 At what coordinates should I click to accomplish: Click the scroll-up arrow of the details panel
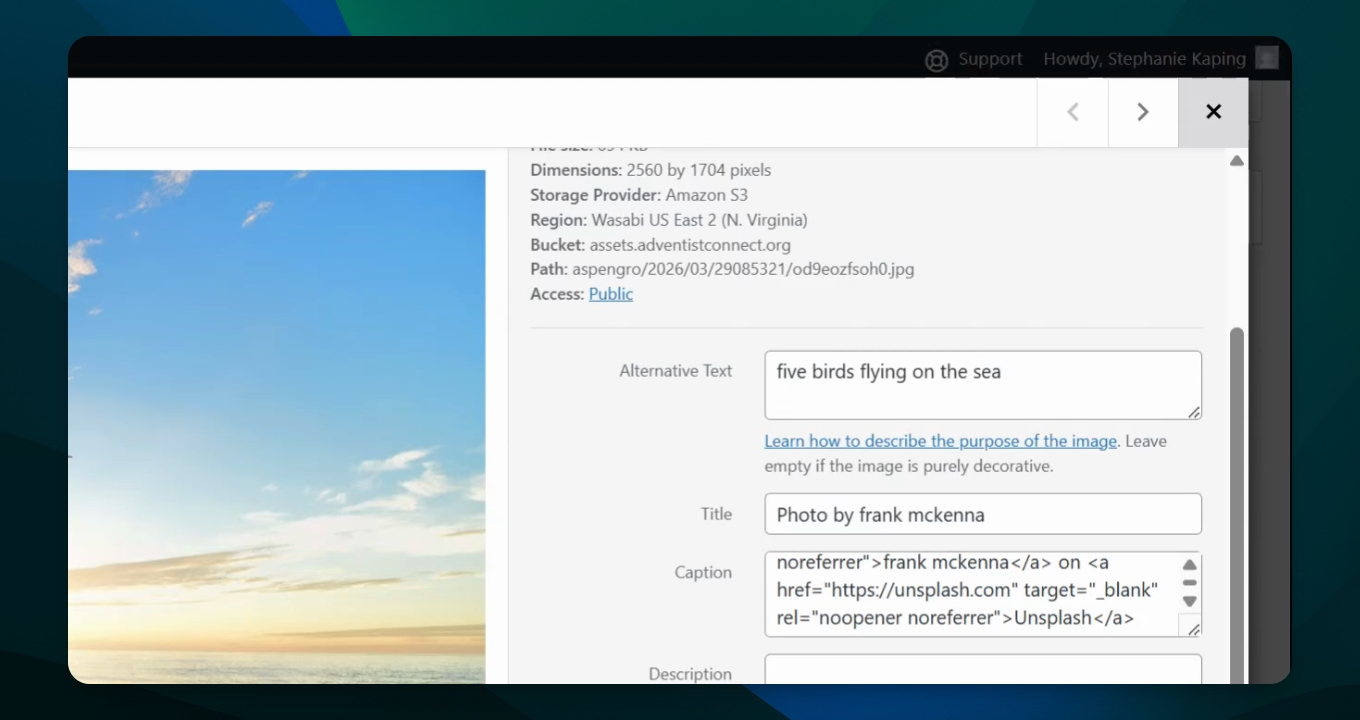pos(1237,161)
